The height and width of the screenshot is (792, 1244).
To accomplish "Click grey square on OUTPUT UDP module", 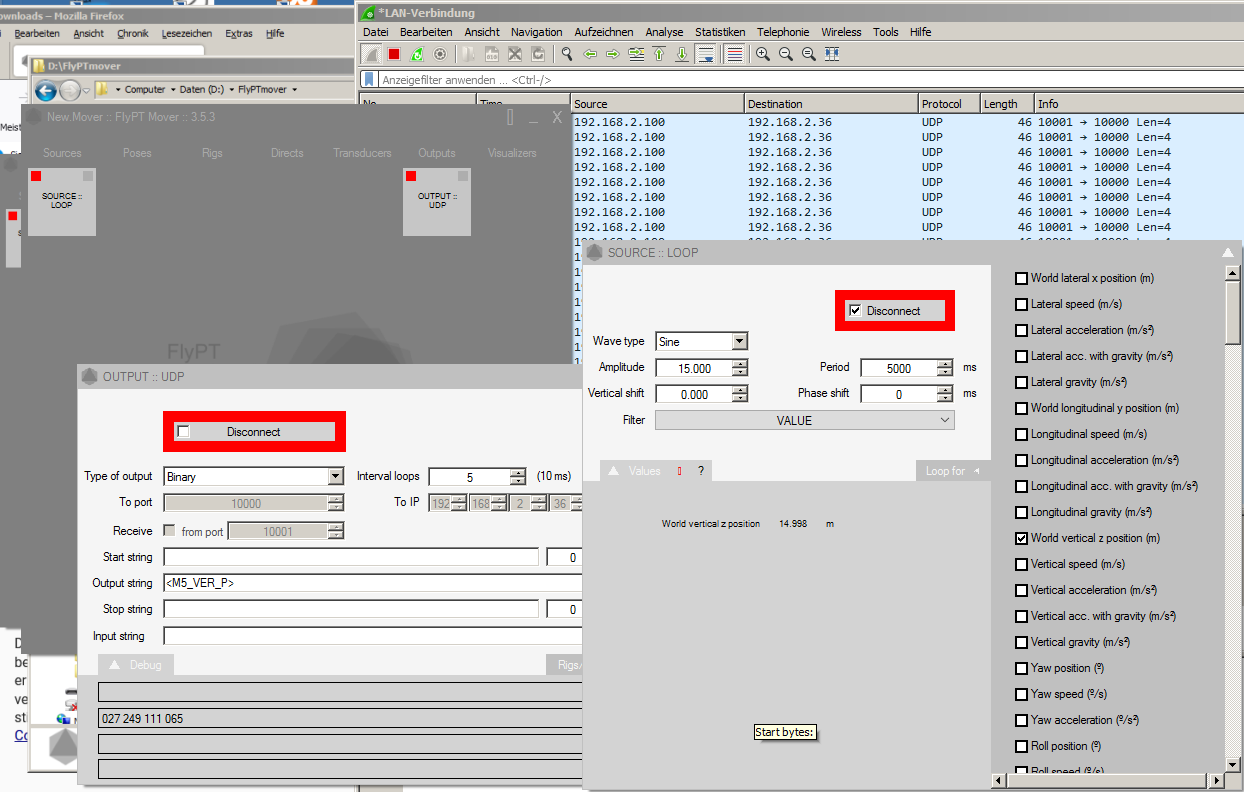I will 463,176.
